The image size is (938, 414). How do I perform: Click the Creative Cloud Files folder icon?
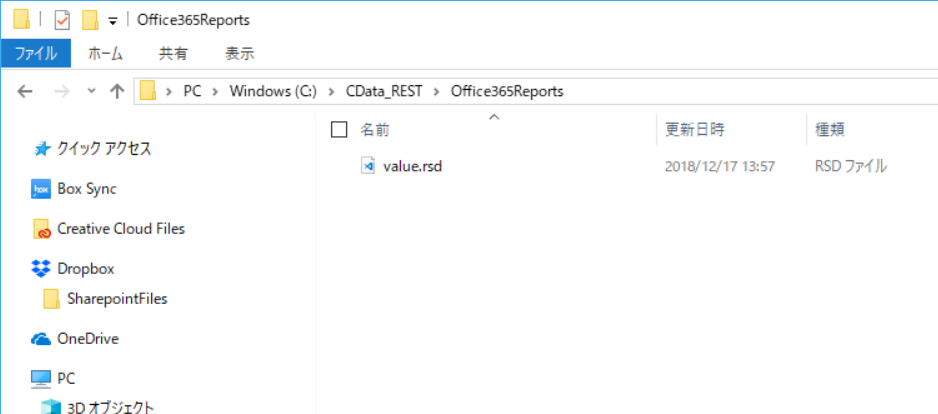41,229
